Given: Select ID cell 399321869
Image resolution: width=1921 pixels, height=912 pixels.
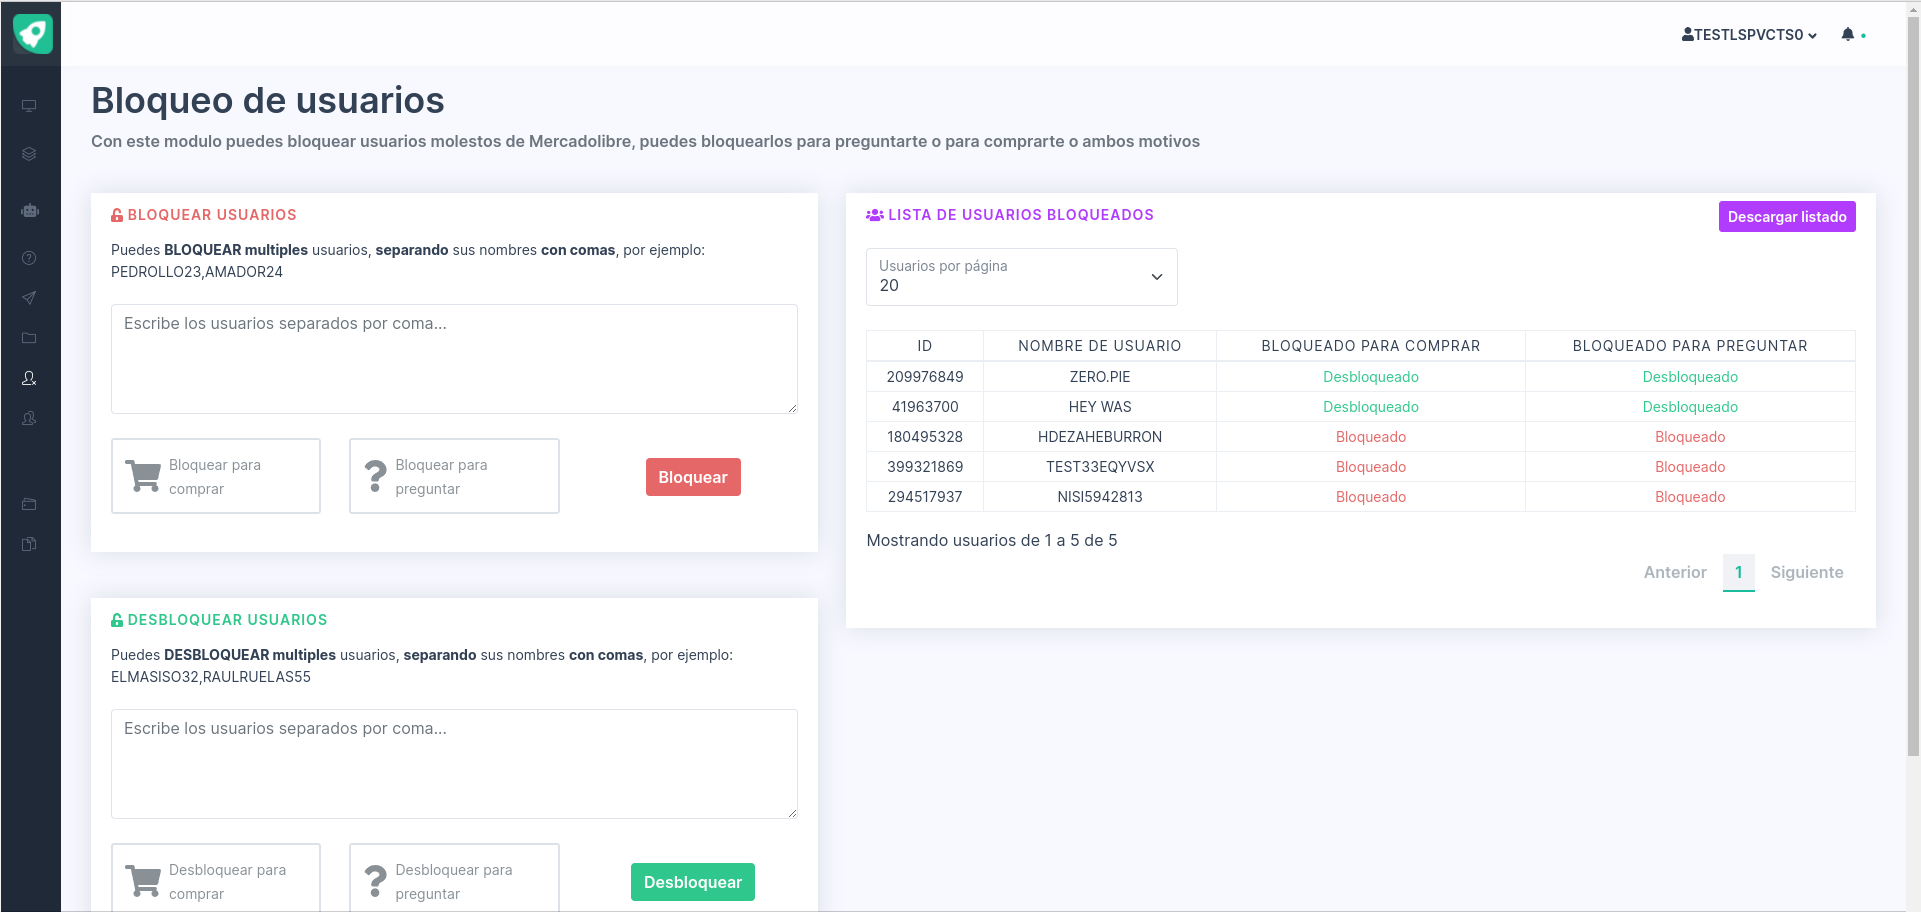Looking at the screenshot, I should (x=925, y=467).
